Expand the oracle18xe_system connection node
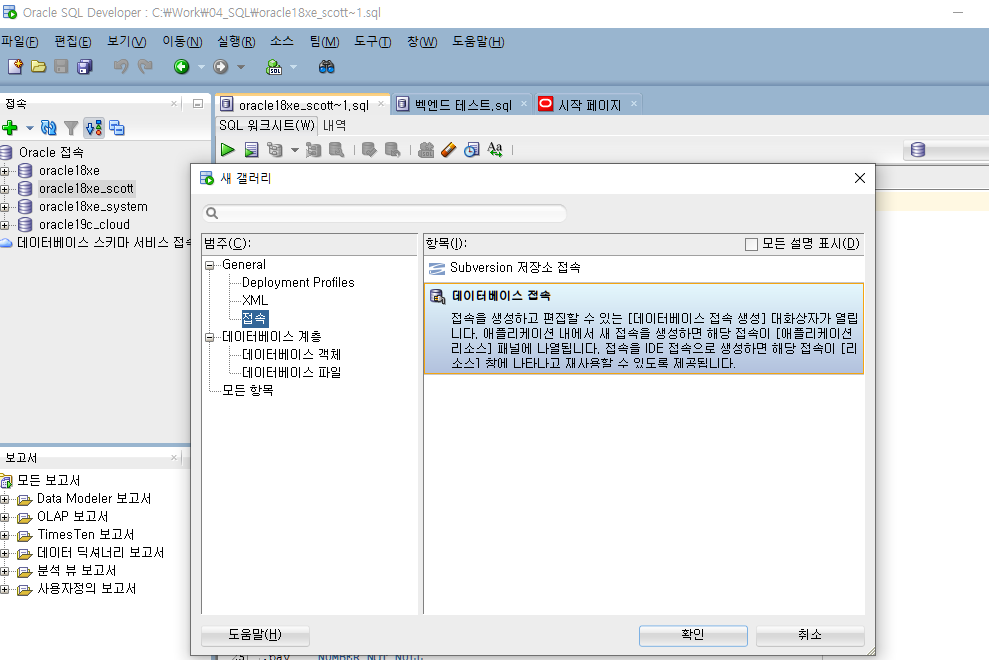This screenshot has width=989, height=660. [4, 207]
